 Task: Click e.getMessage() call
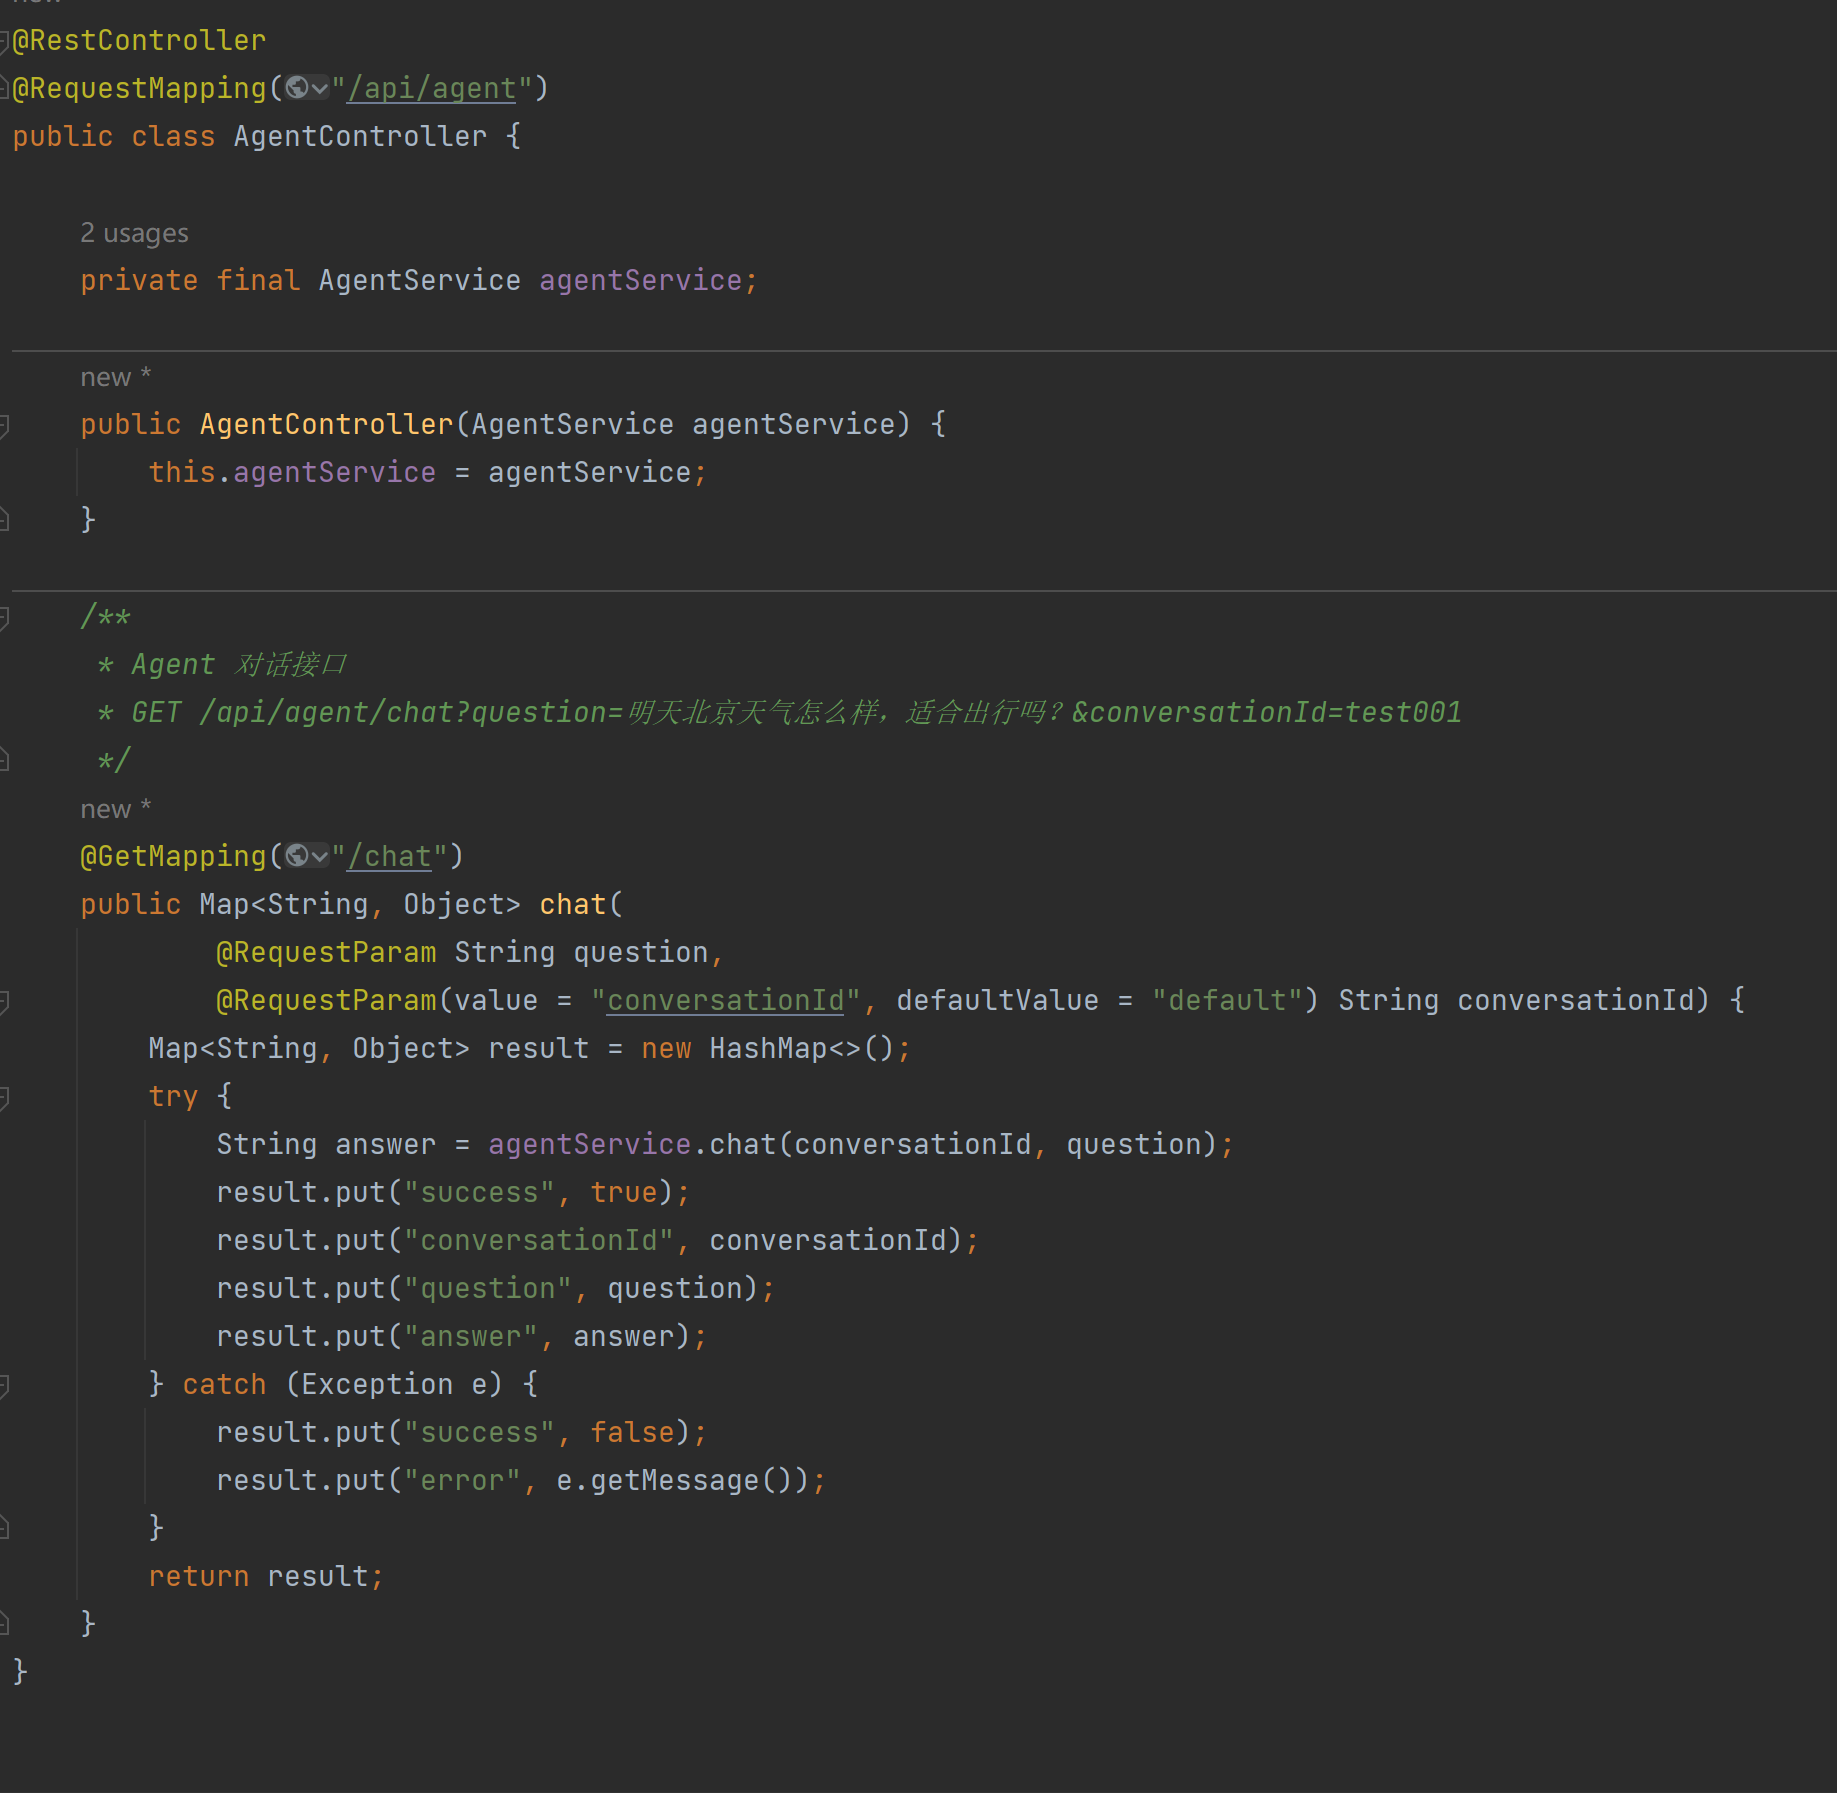pyautogui.click(x=683, y=1481)
